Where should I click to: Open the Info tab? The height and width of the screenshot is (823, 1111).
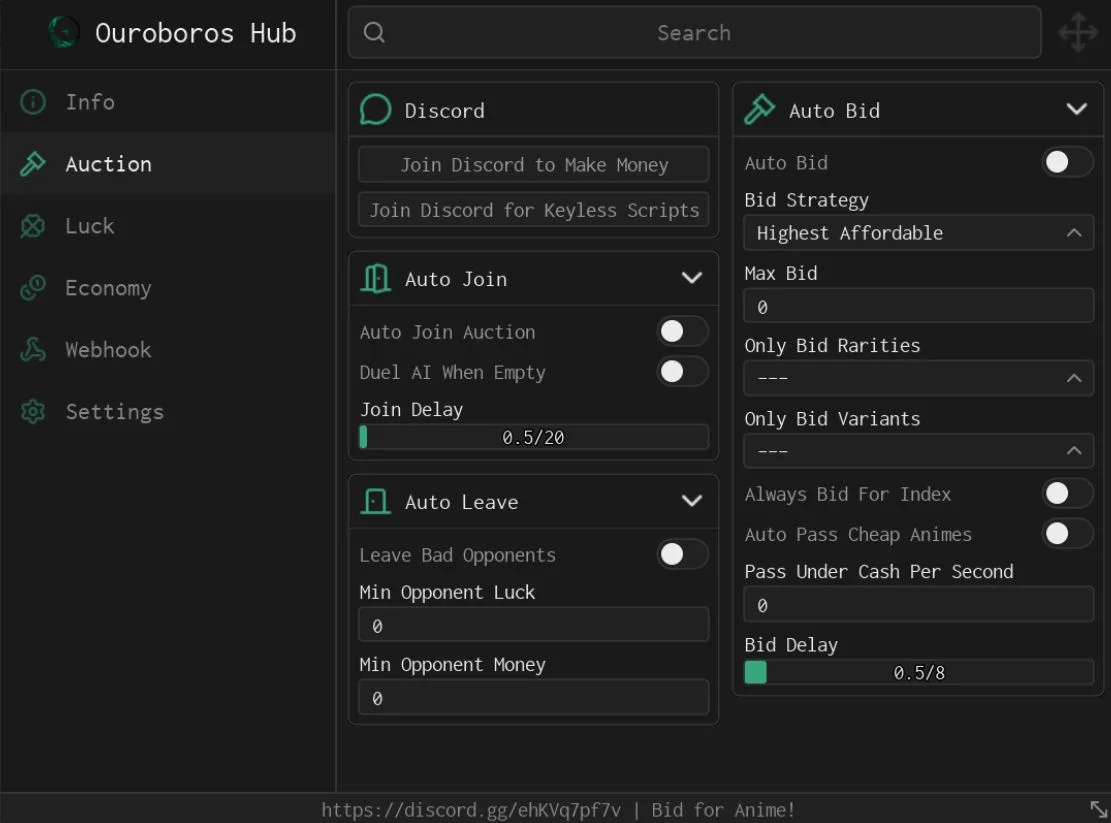167,102
